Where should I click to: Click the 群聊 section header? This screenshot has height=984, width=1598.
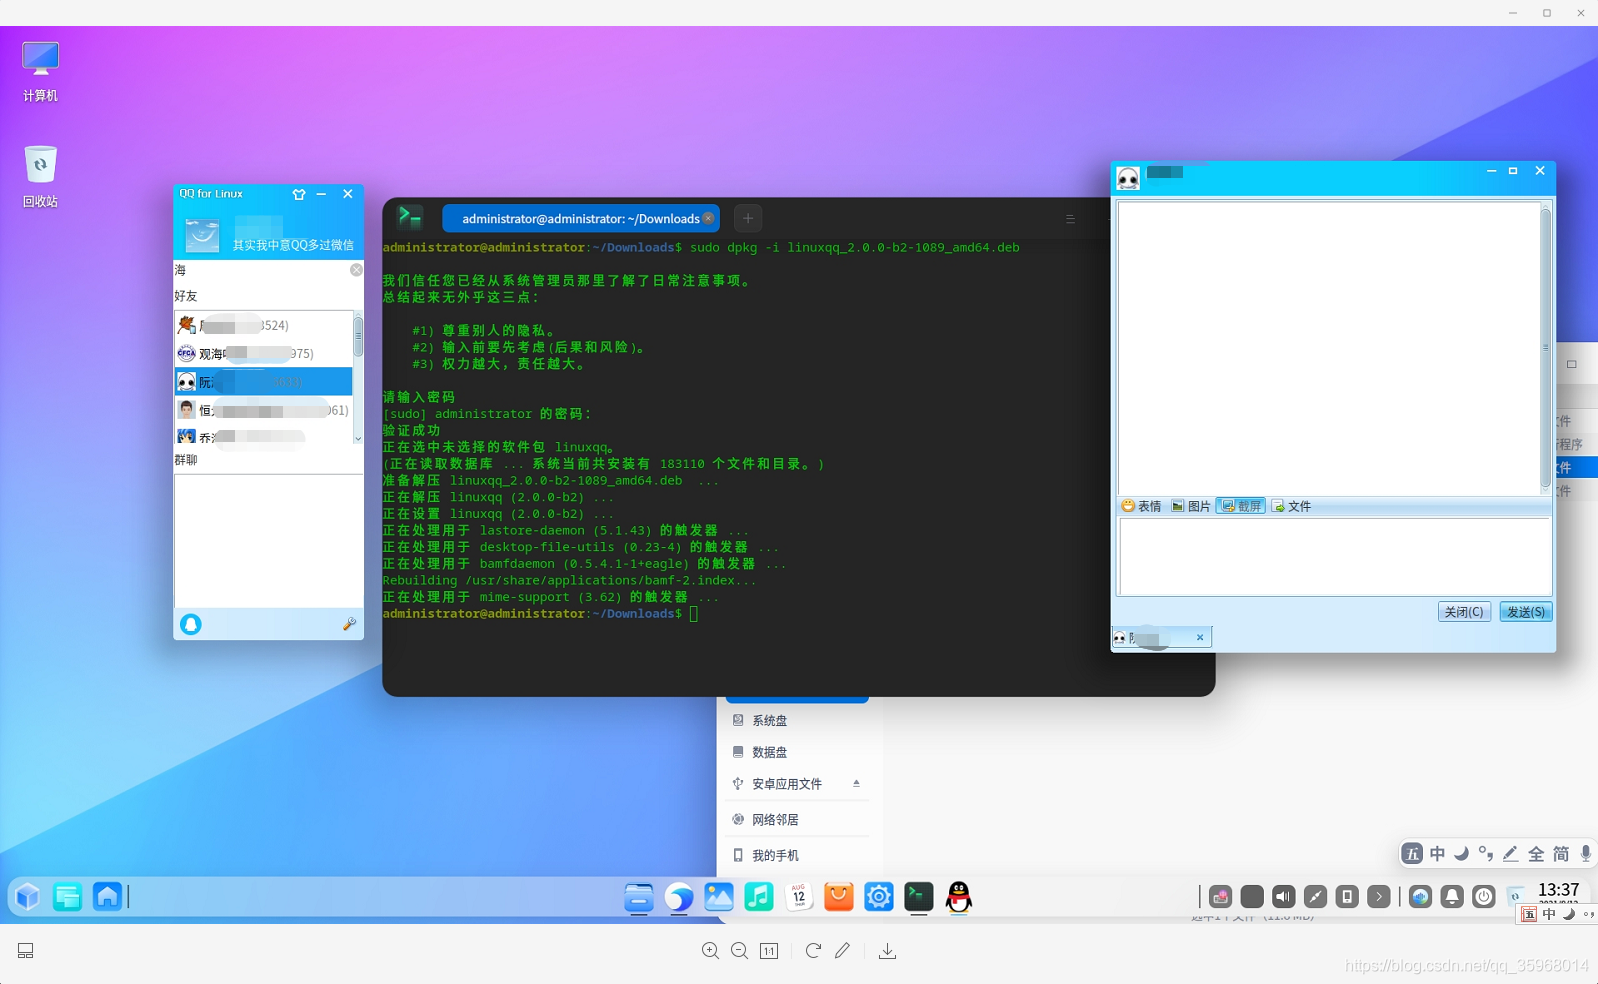[x=186, y=460]
